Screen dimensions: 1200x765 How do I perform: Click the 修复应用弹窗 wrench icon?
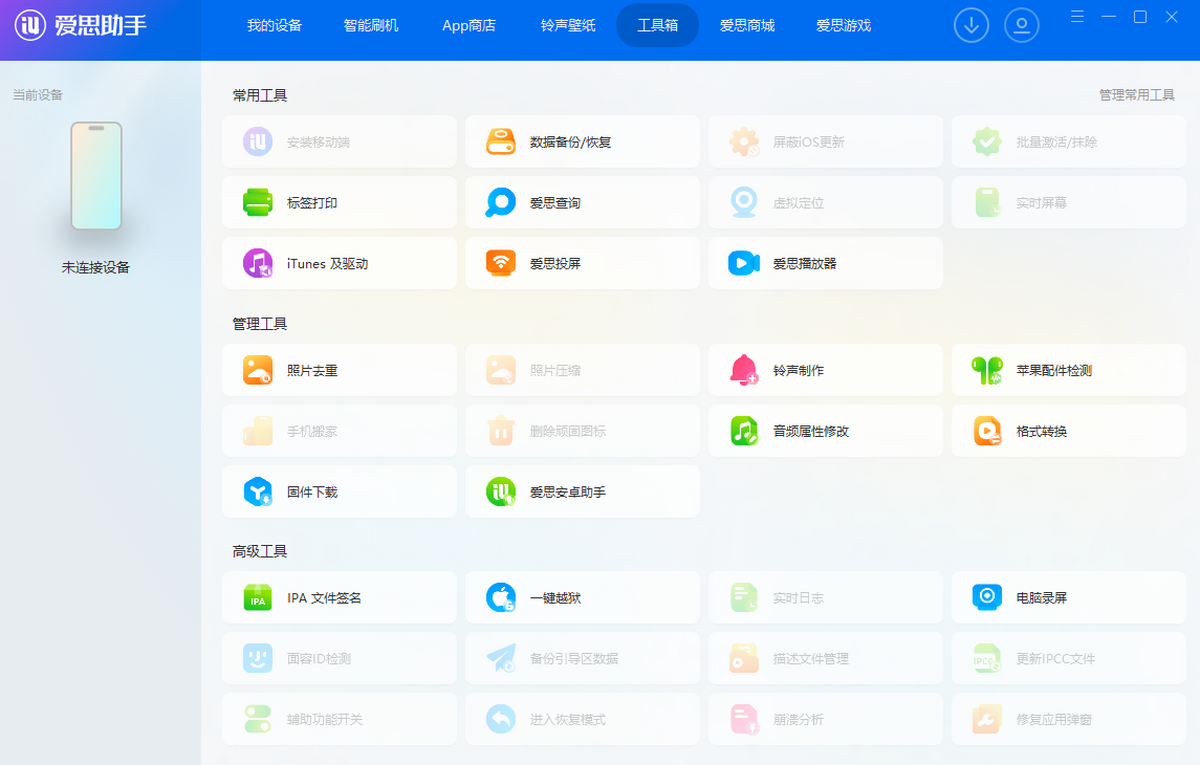click(987, 719)
